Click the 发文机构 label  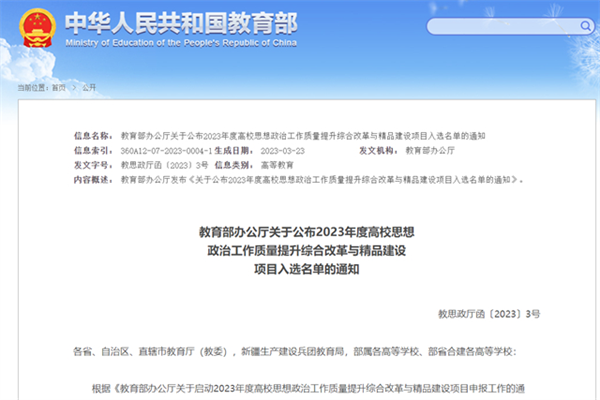pos(378,151)
